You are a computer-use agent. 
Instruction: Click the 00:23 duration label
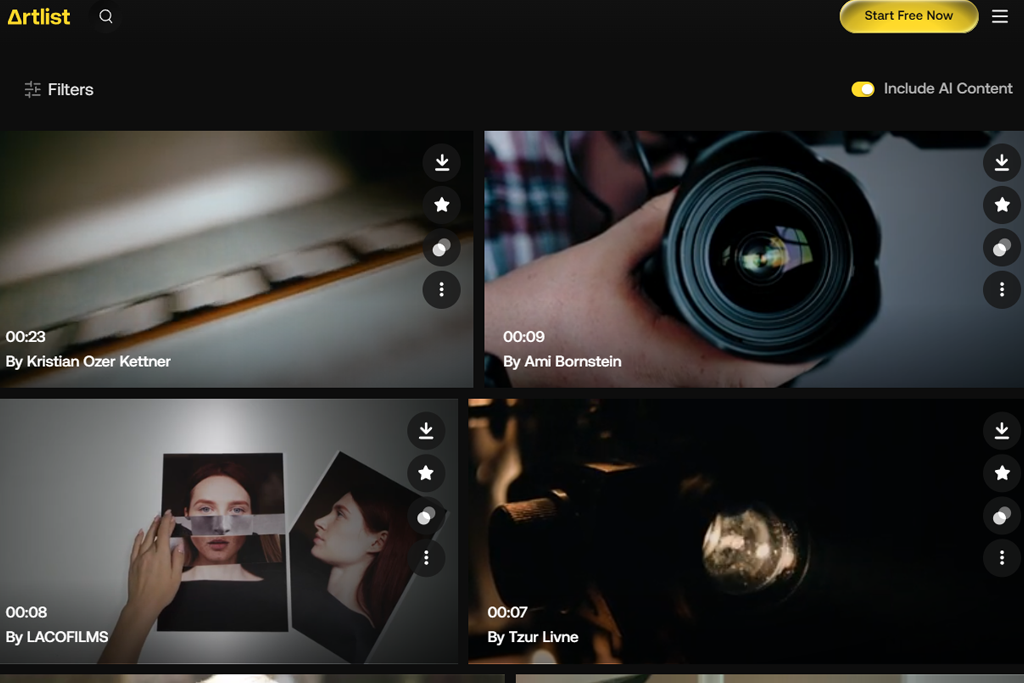coord(25,336)
